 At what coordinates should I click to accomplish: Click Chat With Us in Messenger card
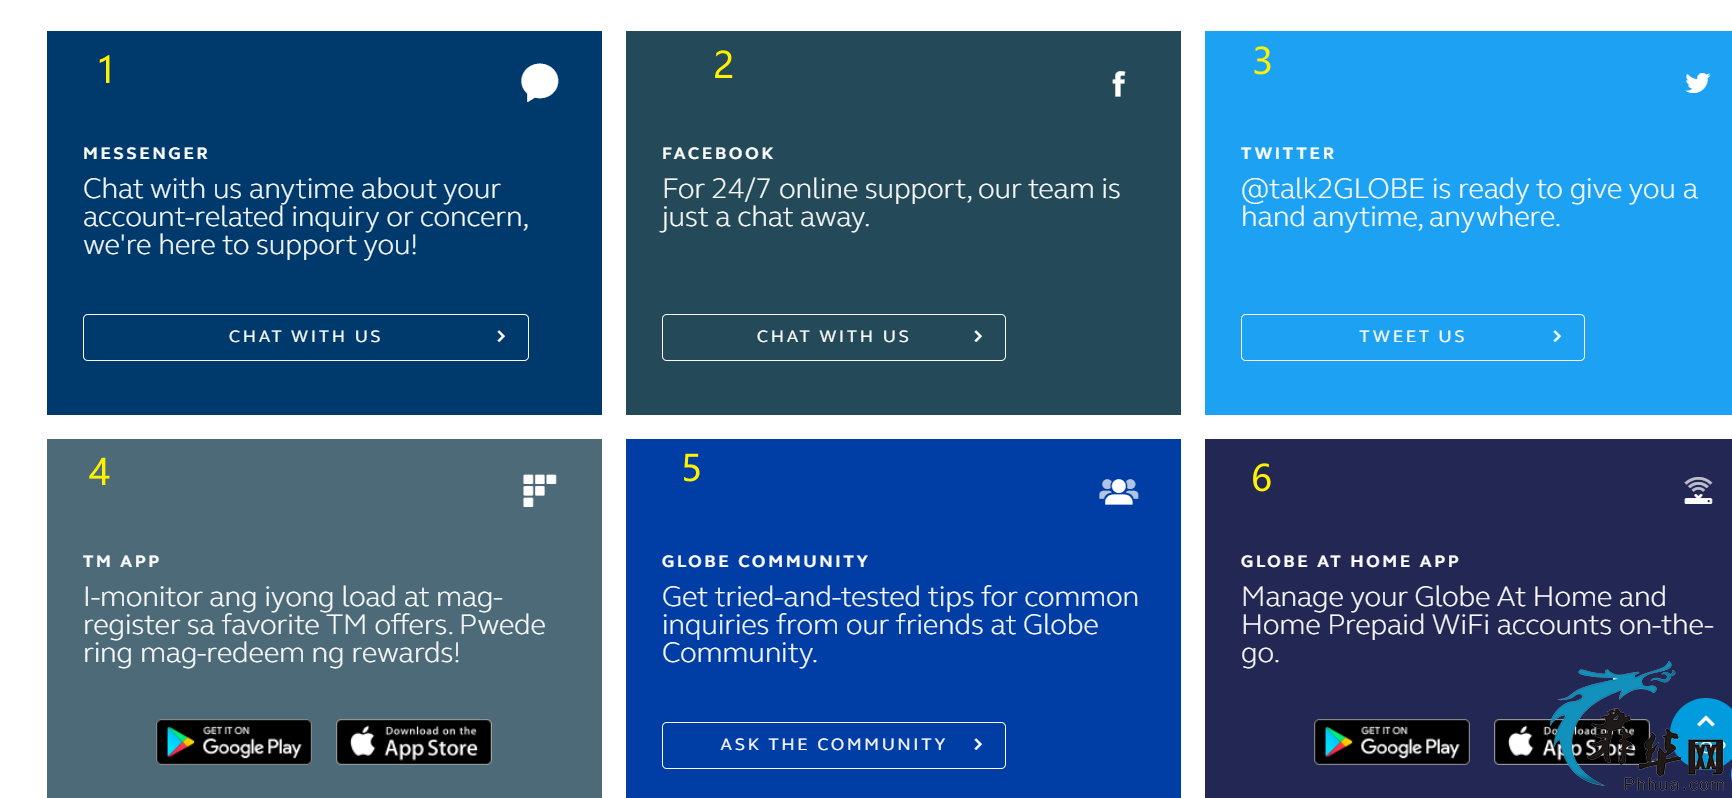tap(306, 337)
